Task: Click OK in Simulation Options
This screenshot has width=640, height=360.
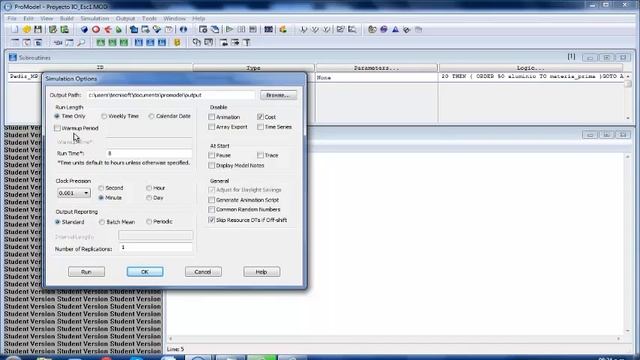Action: [x=145, y=272]
